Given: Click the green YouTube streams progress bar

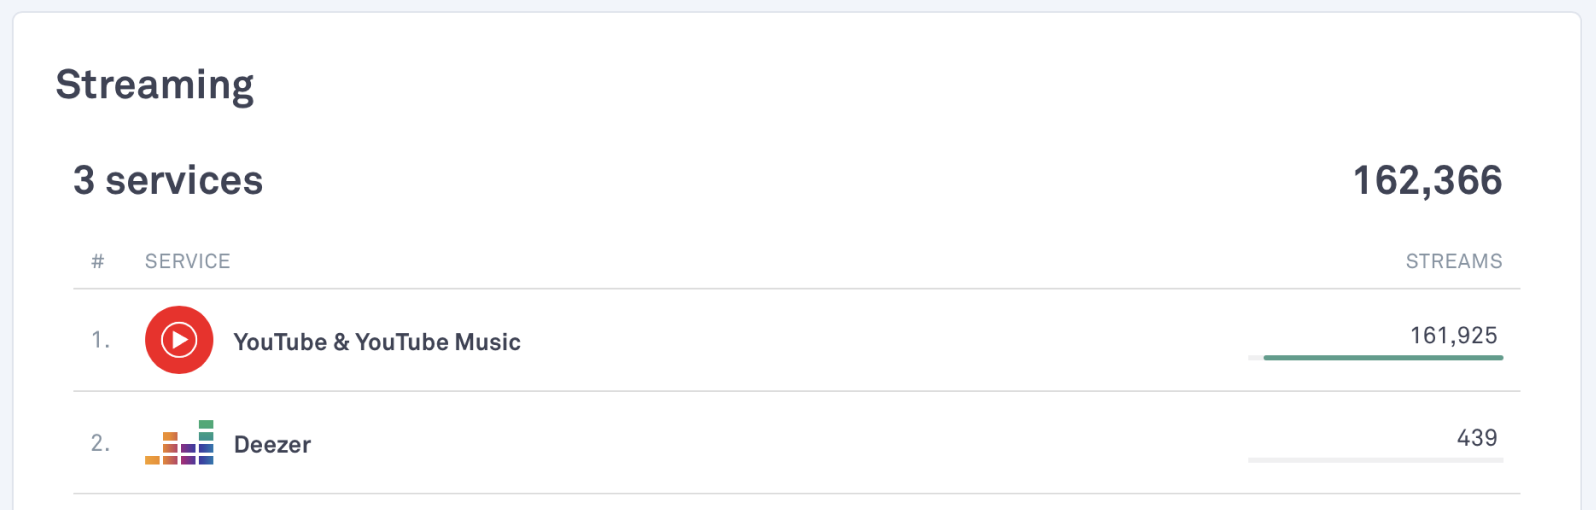Looking at the screenshot, I should [x=1382, y=357].
